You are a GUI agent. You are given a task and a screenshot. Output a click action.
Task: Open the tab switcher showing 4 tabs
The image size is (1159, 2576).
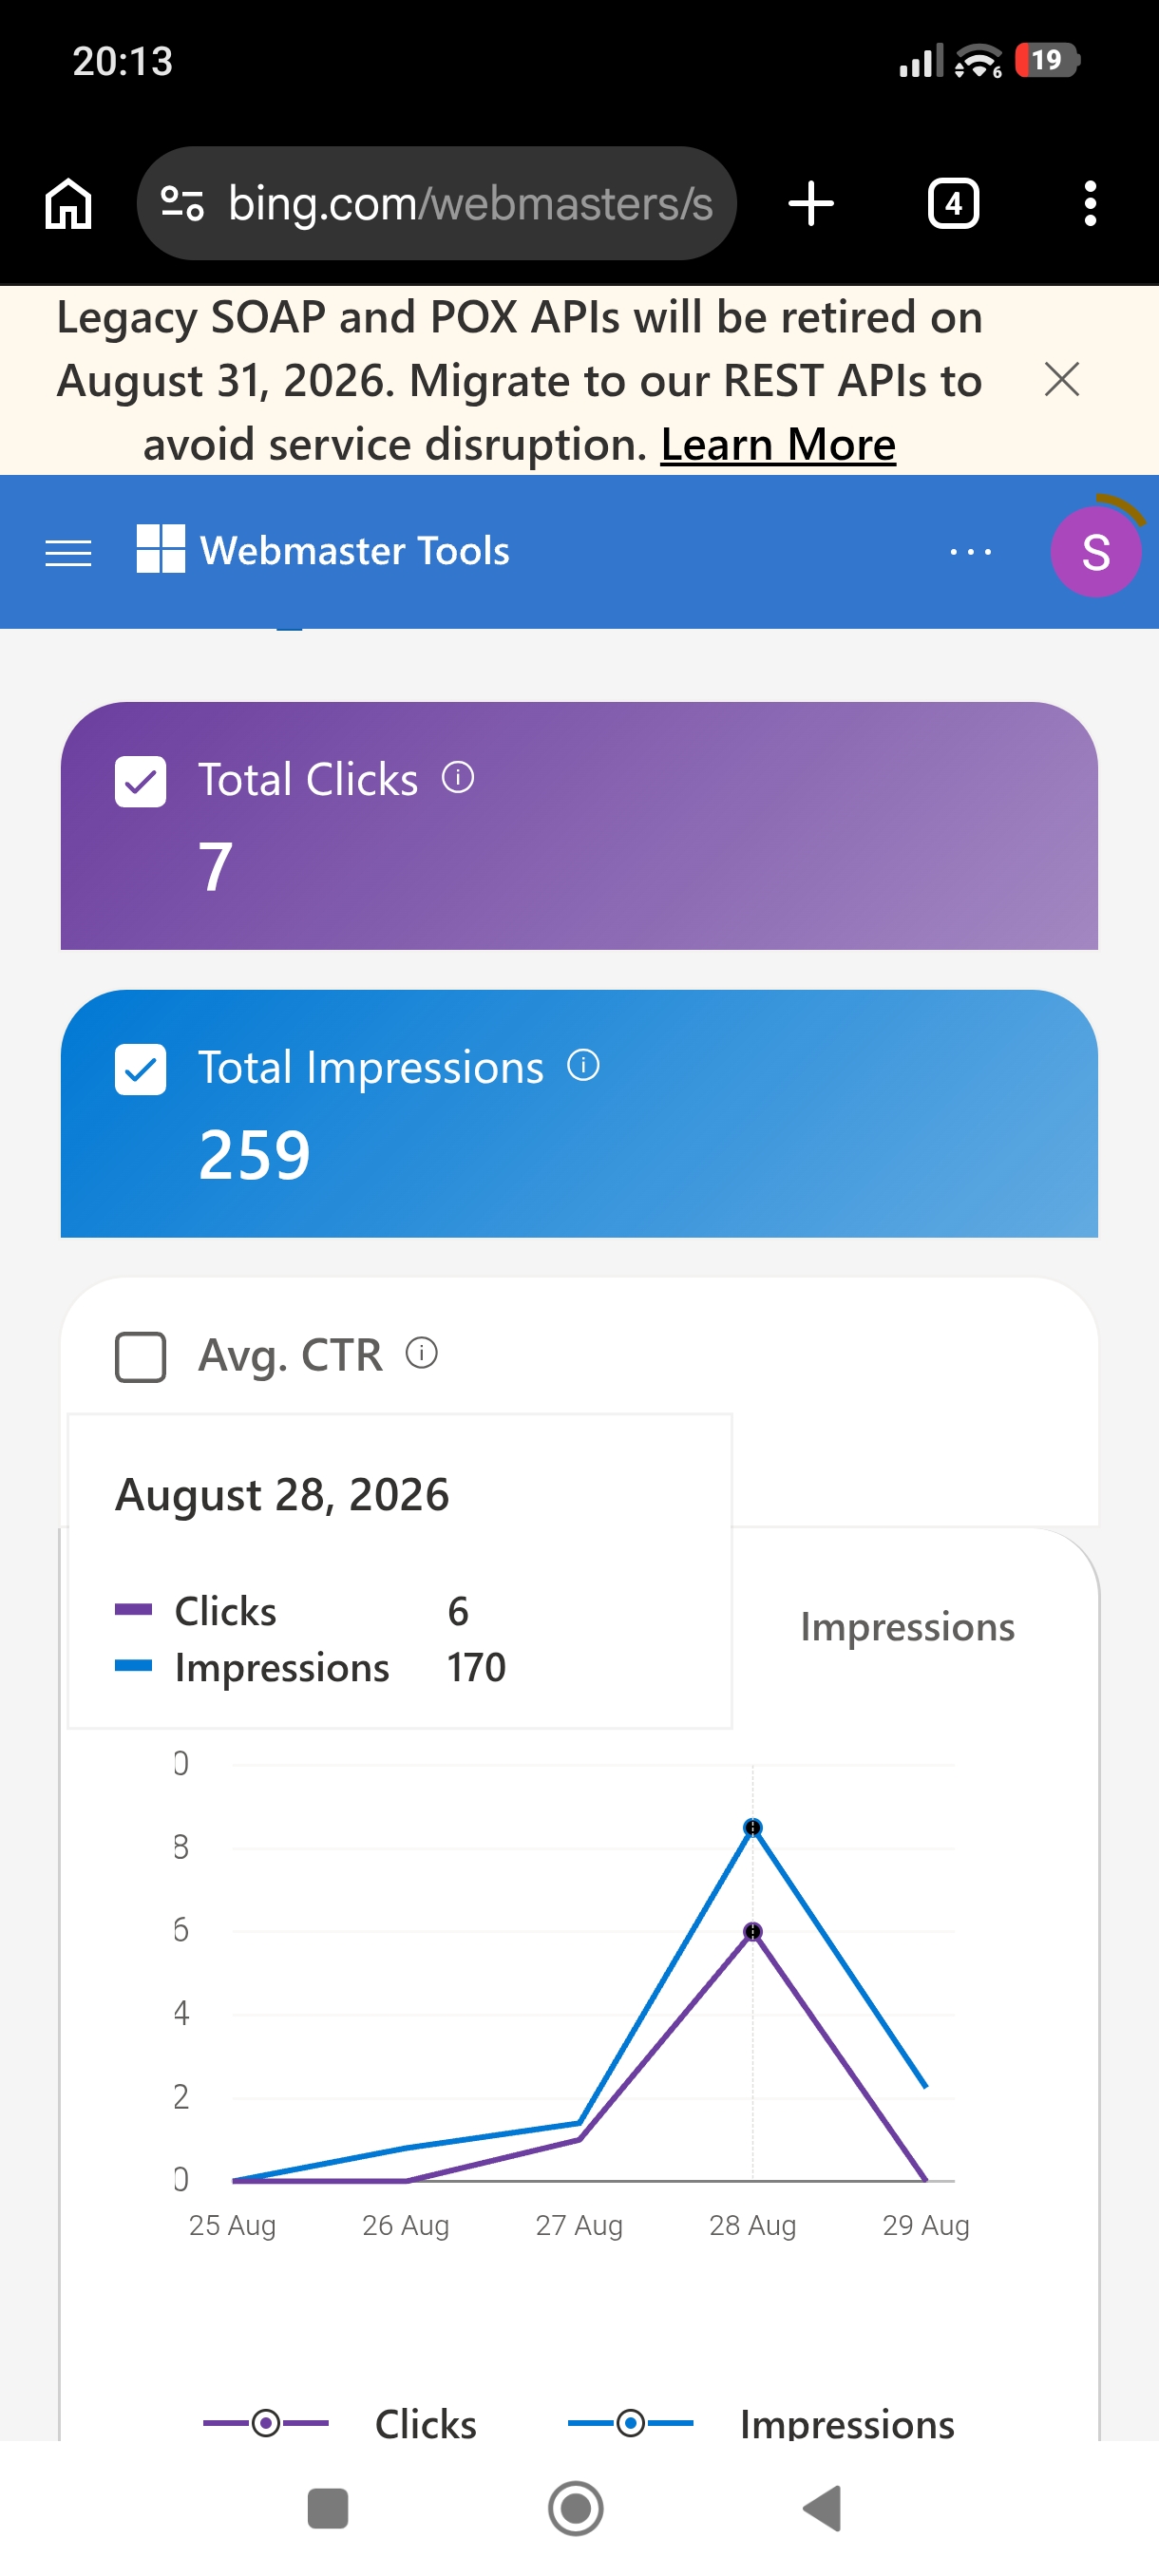coord(953,203)
